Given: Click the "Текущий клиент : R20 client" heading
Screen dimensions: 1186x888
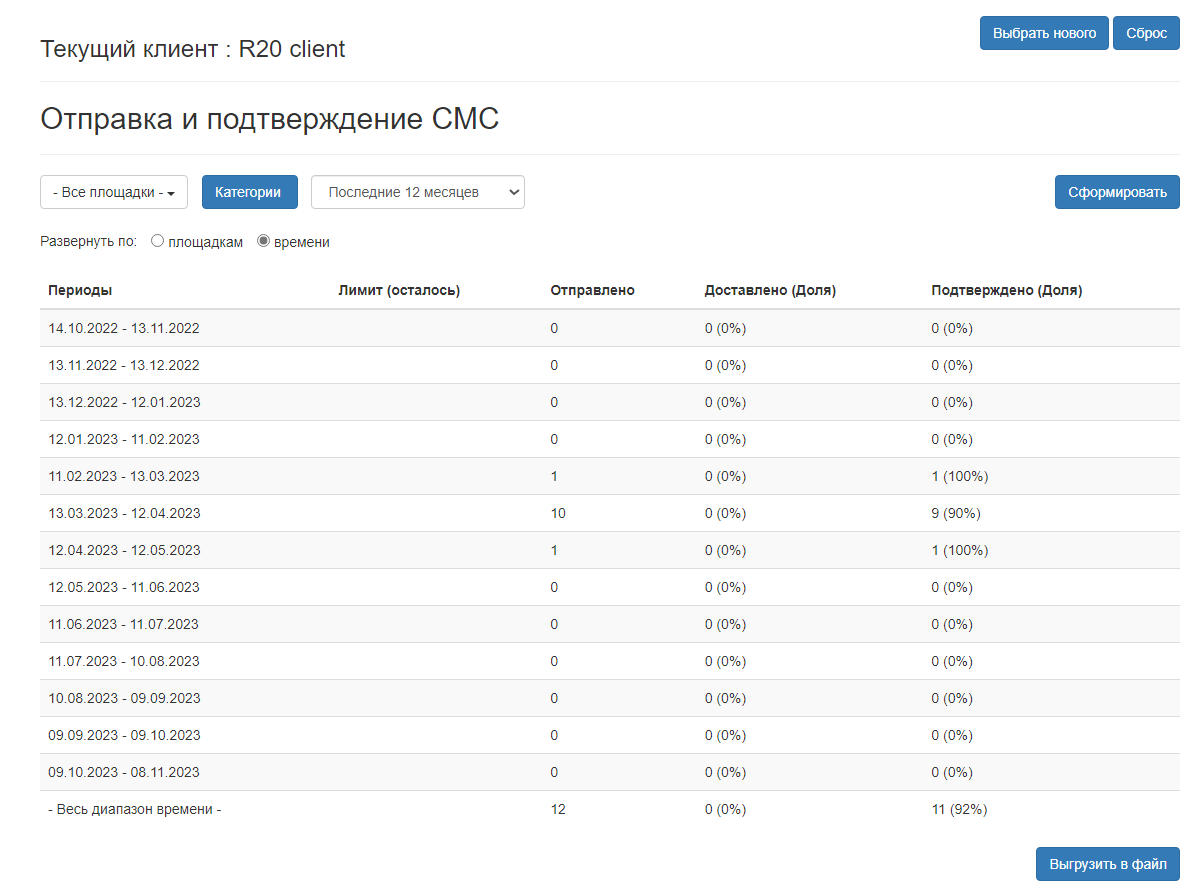Looking at the screenshot, I should (193, 49).
